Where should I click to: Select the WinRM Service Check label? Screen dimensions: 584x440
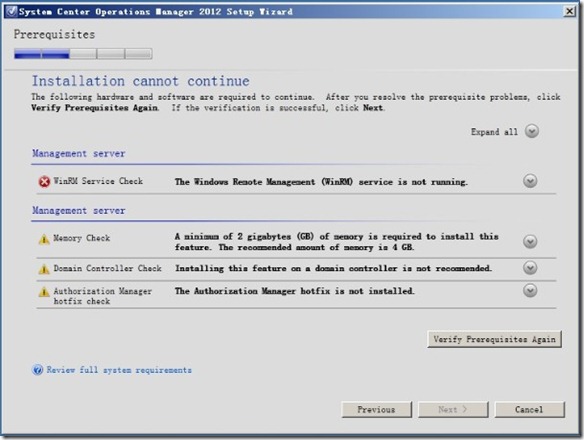[x=98, y=181]
